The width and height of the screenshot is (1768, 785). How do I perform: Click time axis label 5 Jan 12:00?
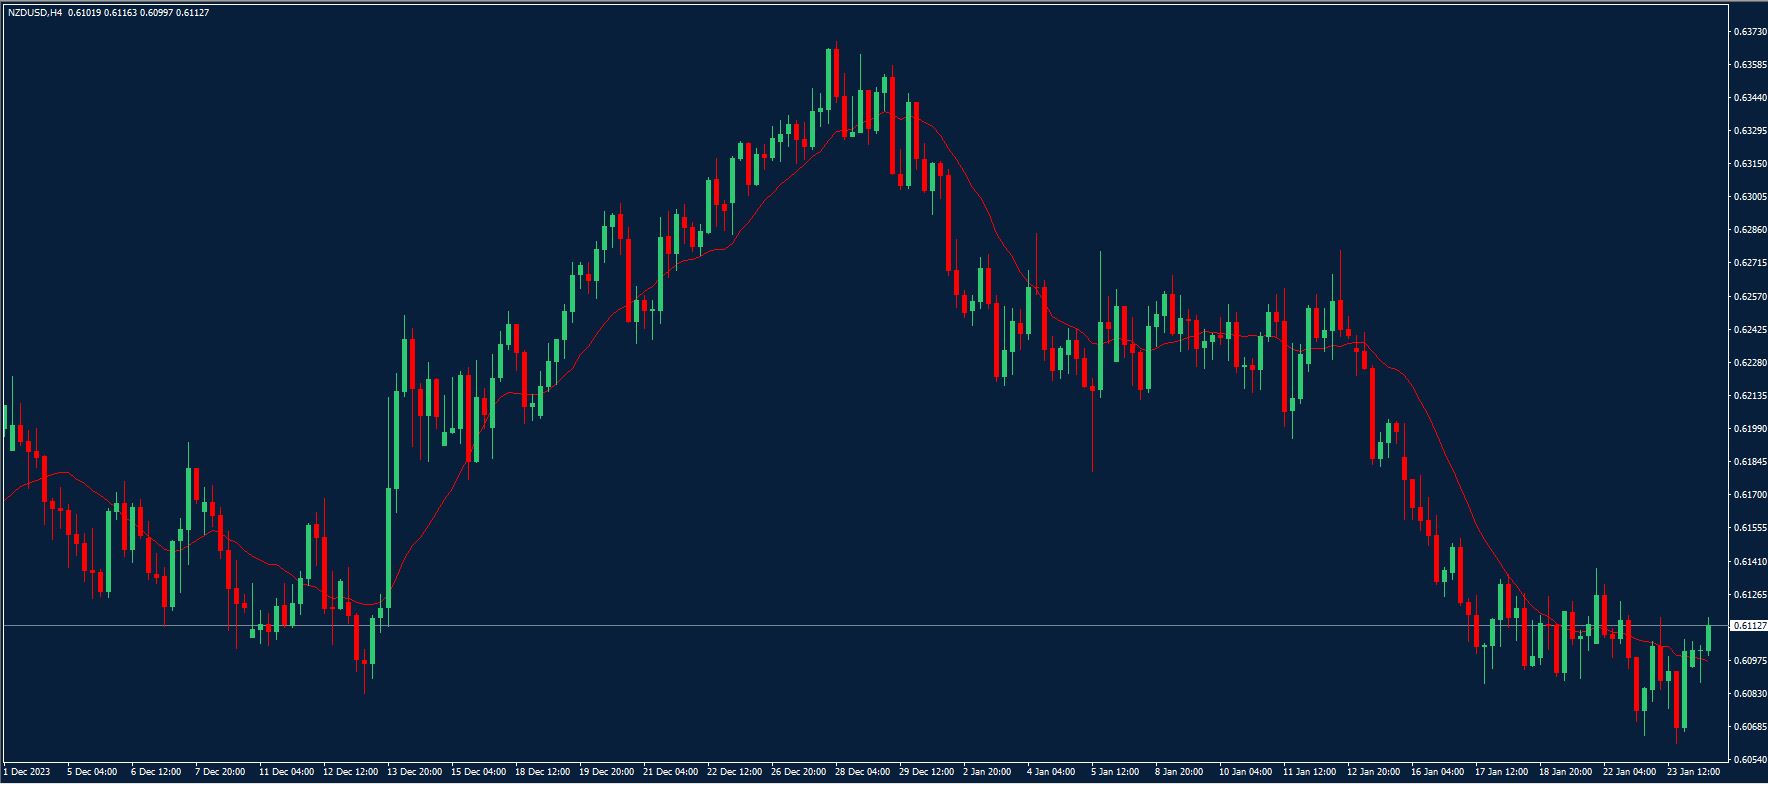click(x=1116, y=772)
